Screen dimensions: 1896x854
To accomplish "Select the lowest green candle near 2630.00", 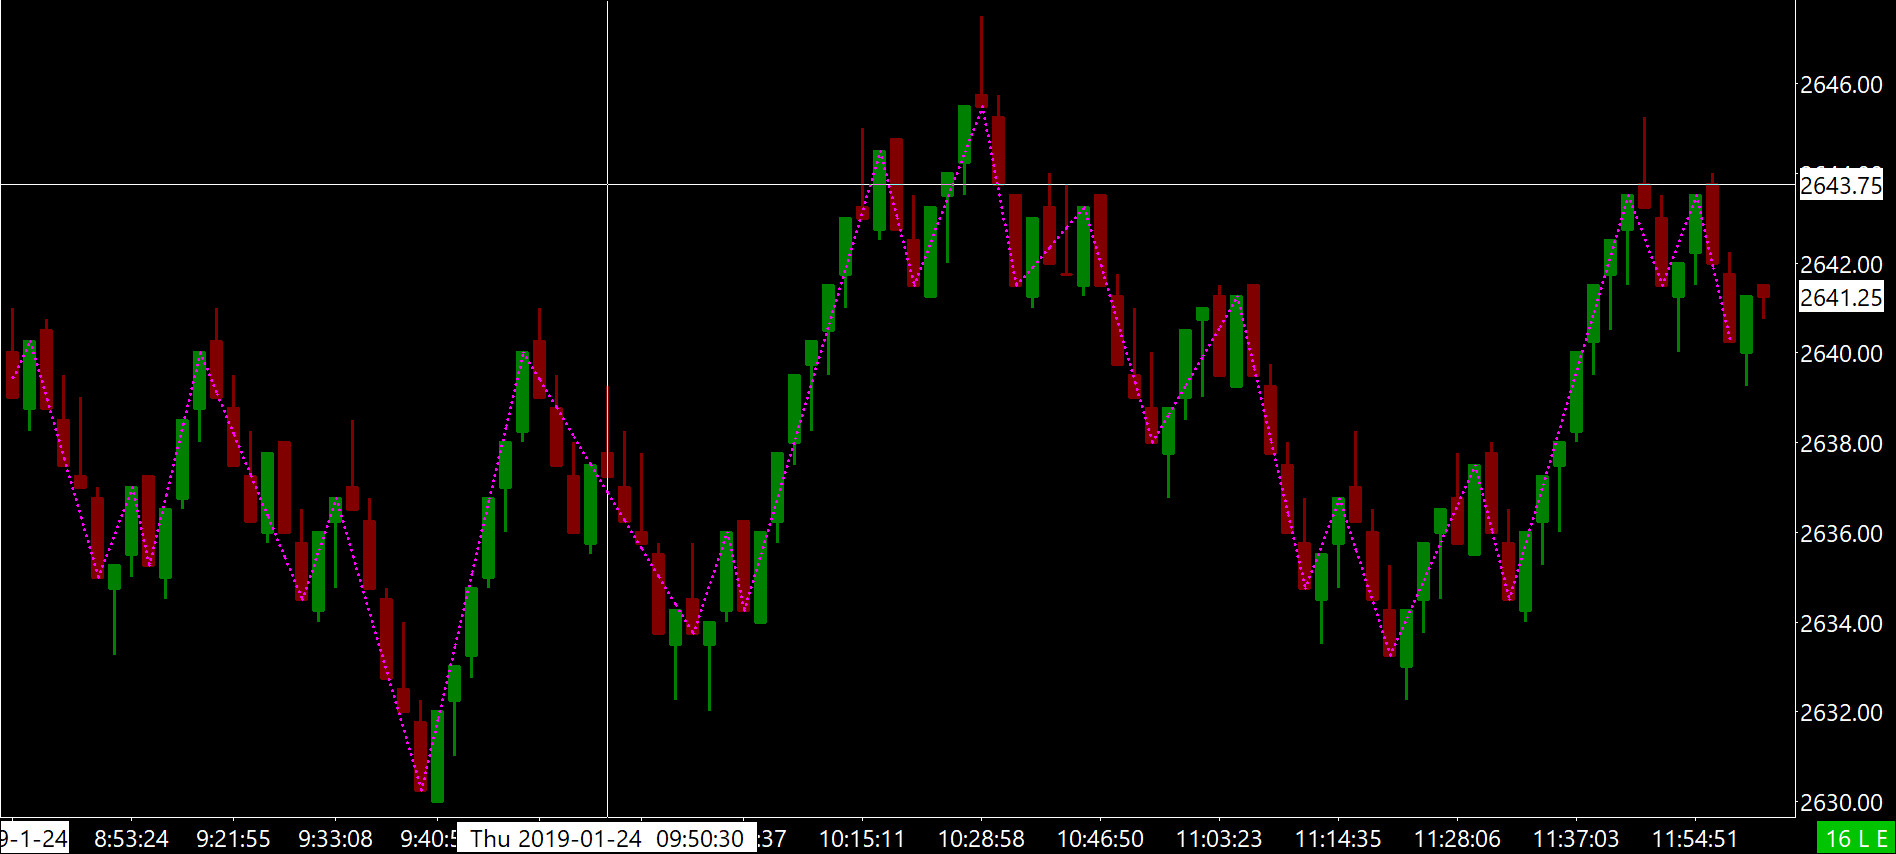I will click(437, 756).
